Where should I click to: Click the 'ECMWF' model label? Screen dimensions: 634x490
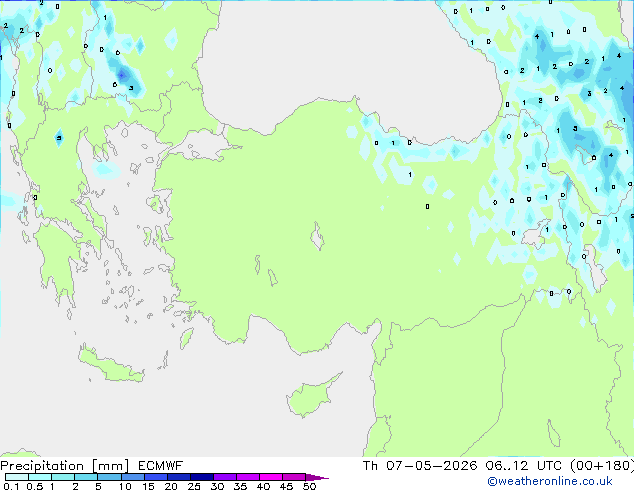click(x=160, y=466)
